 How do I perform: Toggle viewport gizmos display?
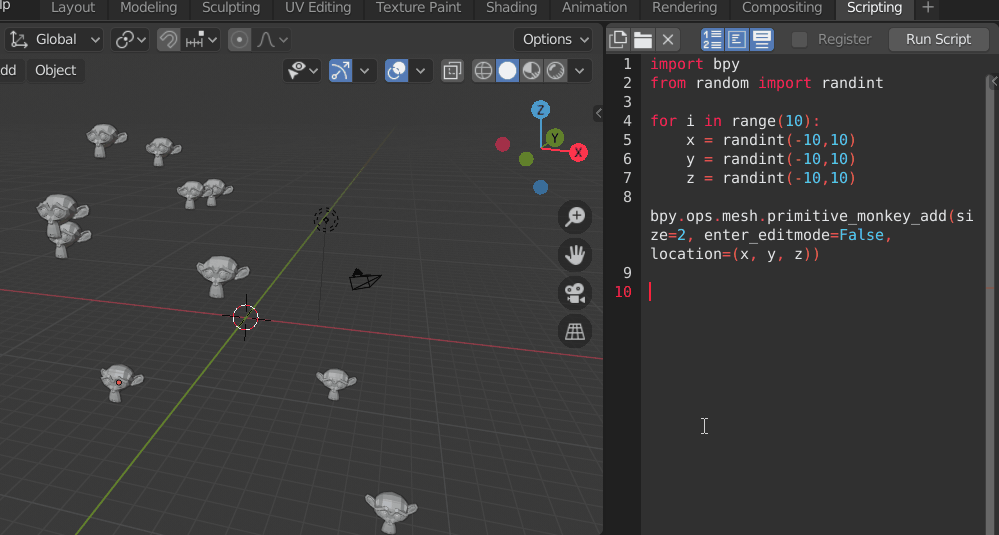(341, 71)
